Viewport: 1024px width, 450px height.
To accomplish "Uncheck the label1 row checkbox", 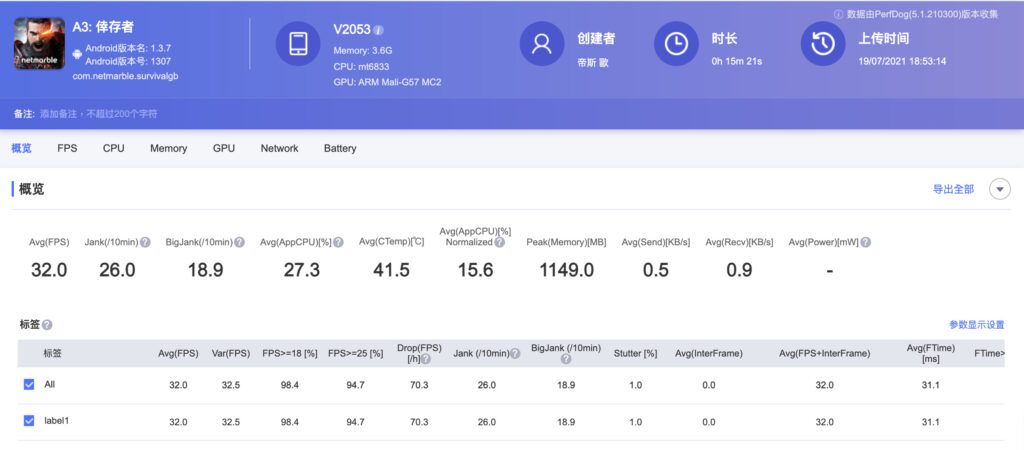I will [x=29, y=421].
